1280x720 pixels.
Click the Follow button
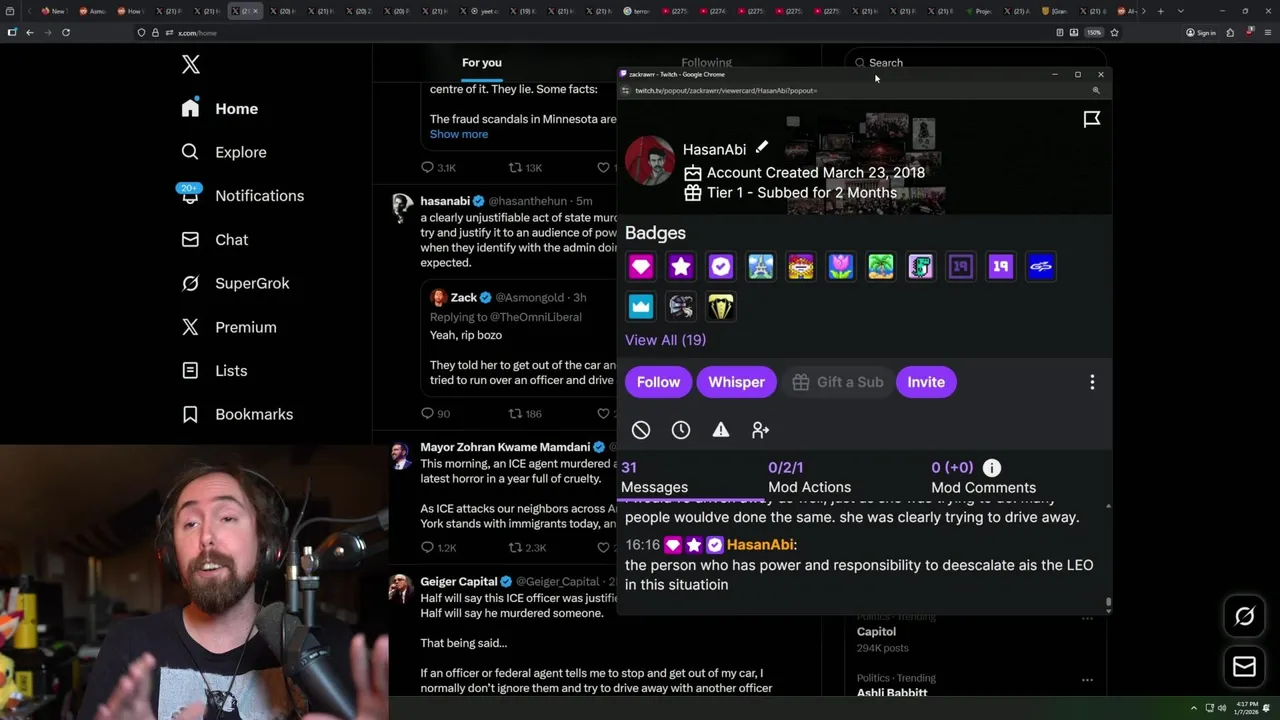coord(658,382)
